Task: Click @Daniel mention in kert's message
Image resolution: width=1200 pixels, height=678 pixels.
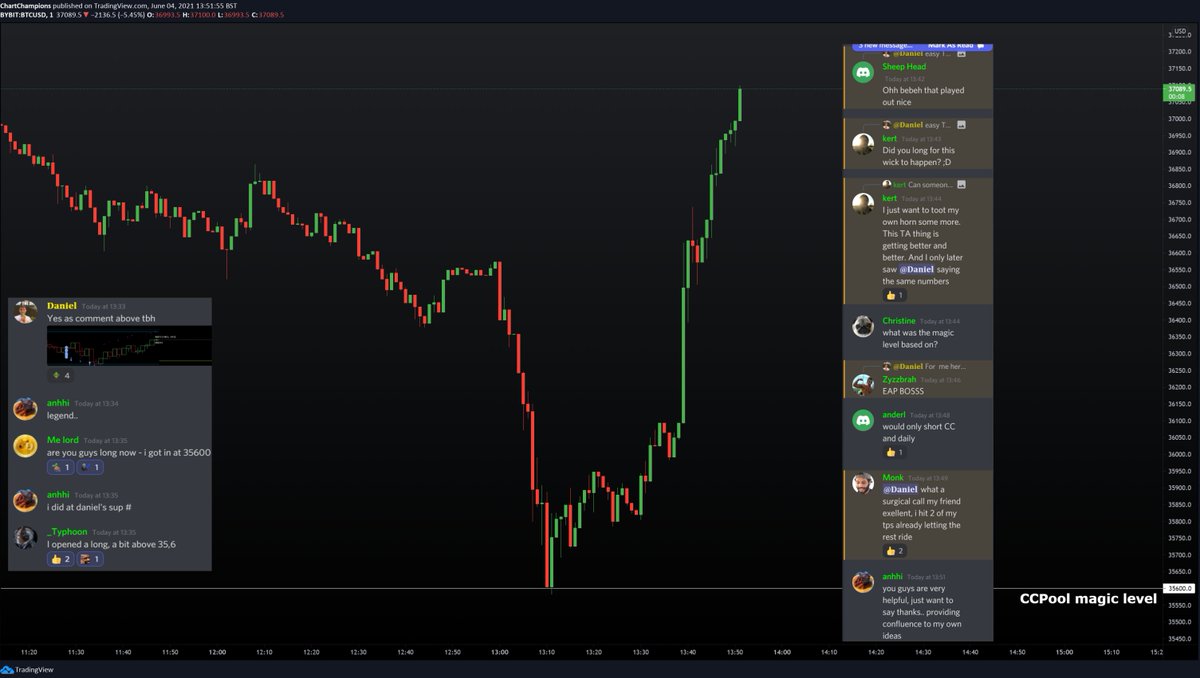Action: pos(916,270)
